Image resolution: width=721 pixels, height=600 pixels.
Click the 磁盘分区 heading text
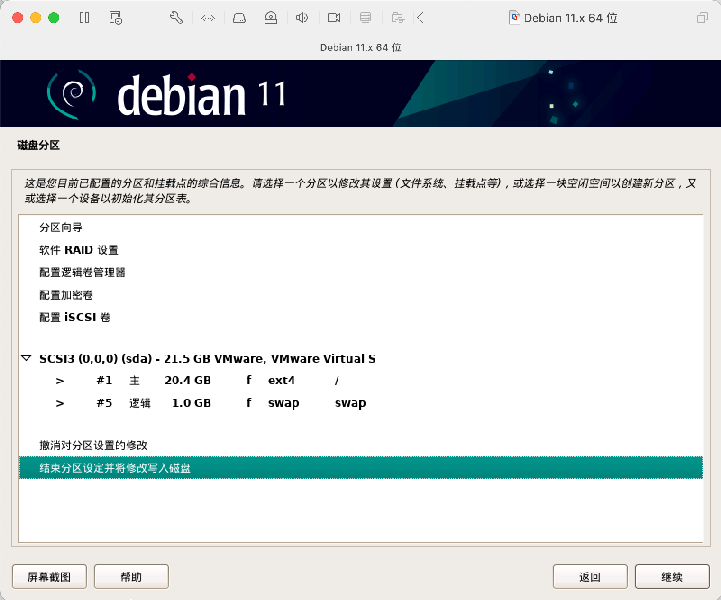click(39, 145)
